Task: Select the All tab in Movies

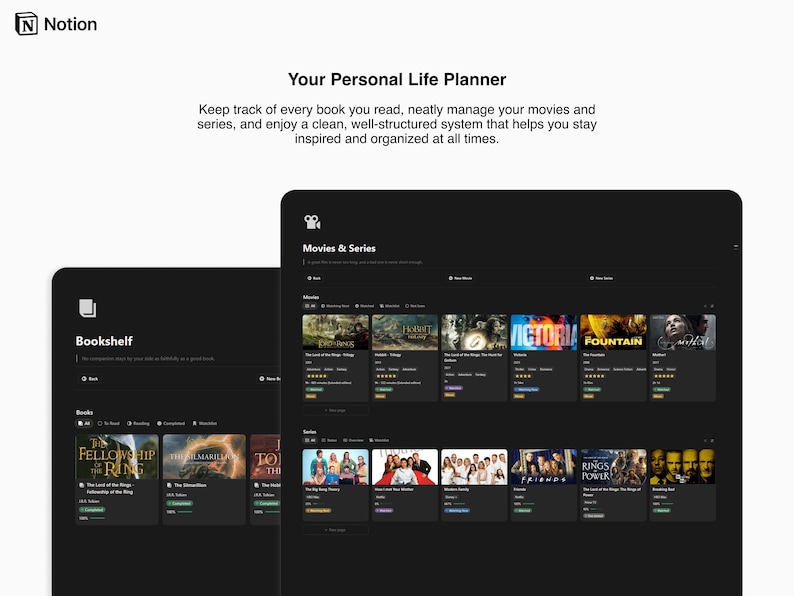Action: tap(310, 306)
